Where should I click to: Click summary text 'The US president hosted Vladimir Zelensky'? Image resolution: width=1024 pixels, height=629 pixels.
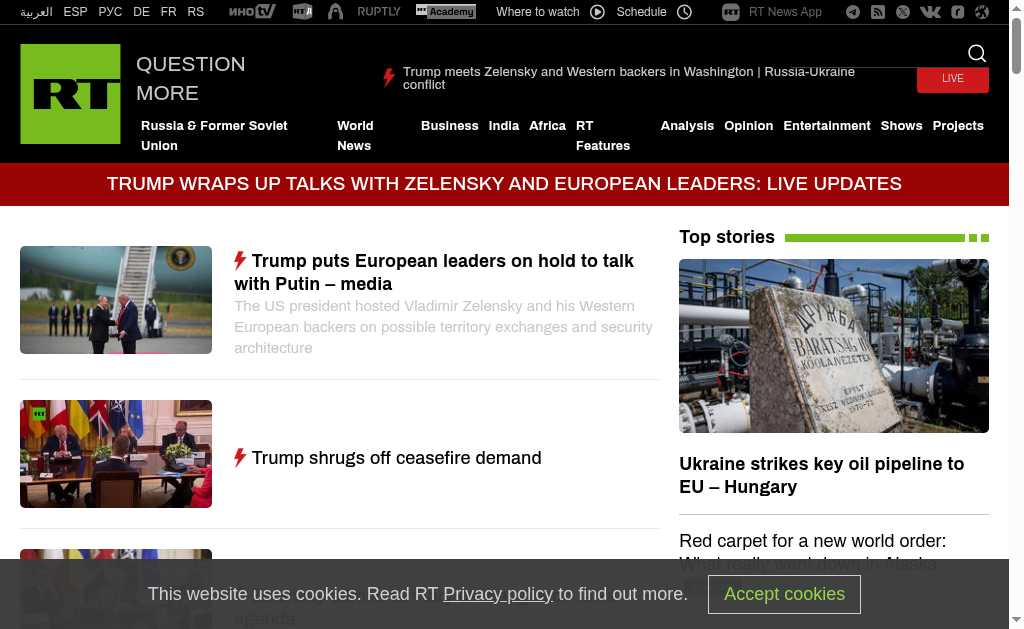point(443,327)
